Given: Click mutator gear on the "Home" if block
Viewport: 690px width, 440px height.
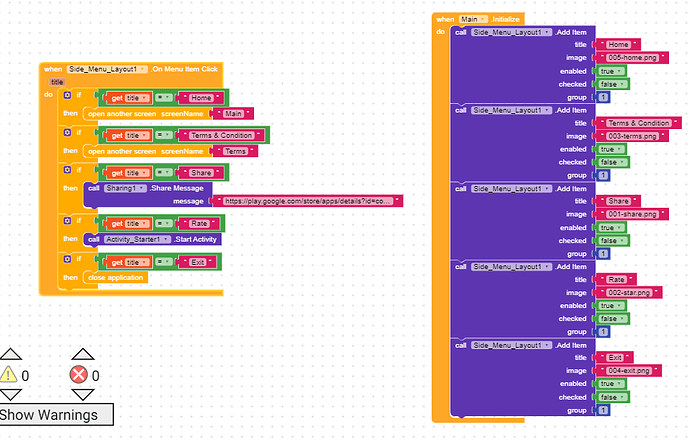Looking at the screenshot, I should click(67, 96).
